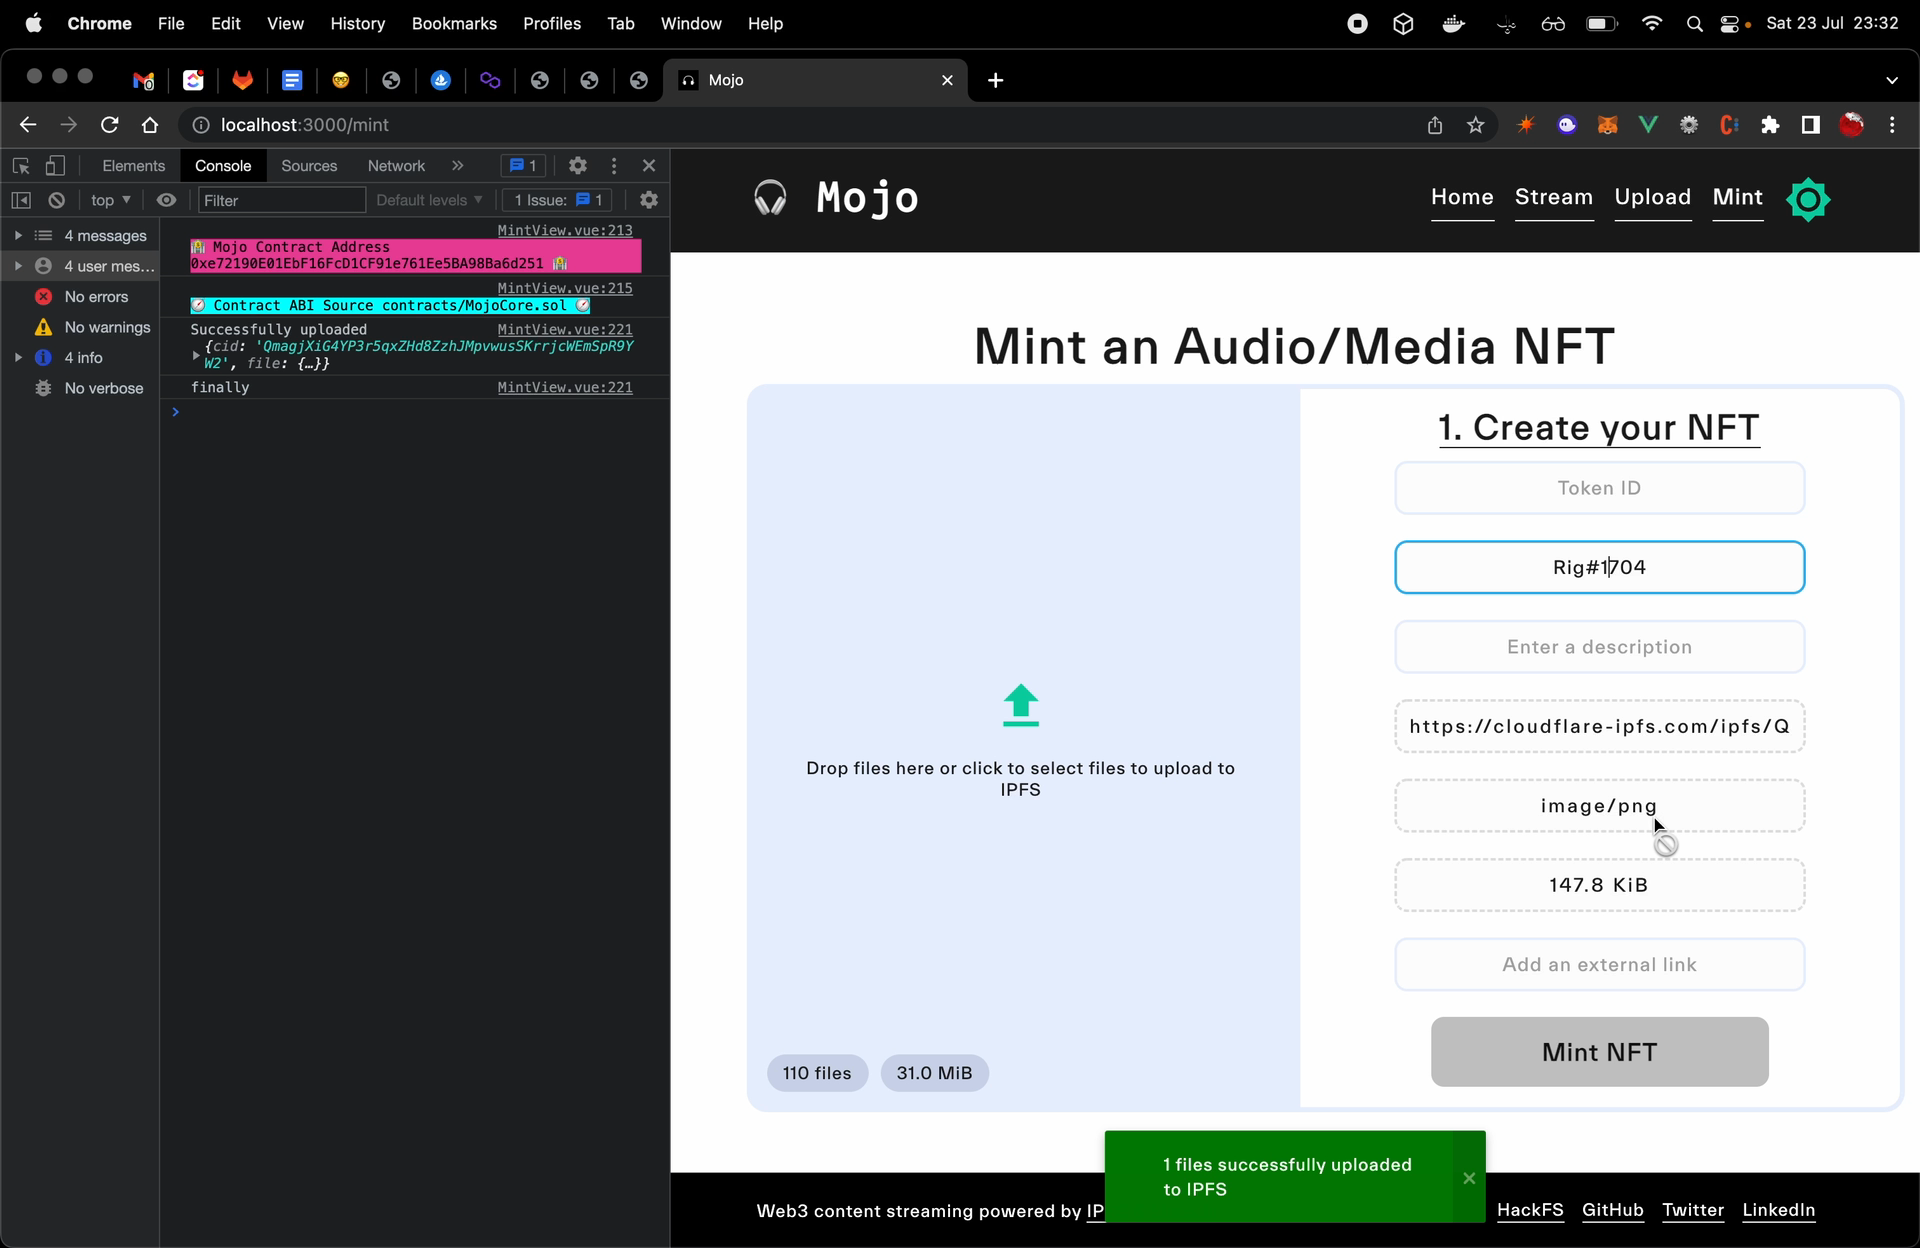This screenshot has height=1248, width=1920.
Task: Toggle the console sidebar panel
Action: 21,200
